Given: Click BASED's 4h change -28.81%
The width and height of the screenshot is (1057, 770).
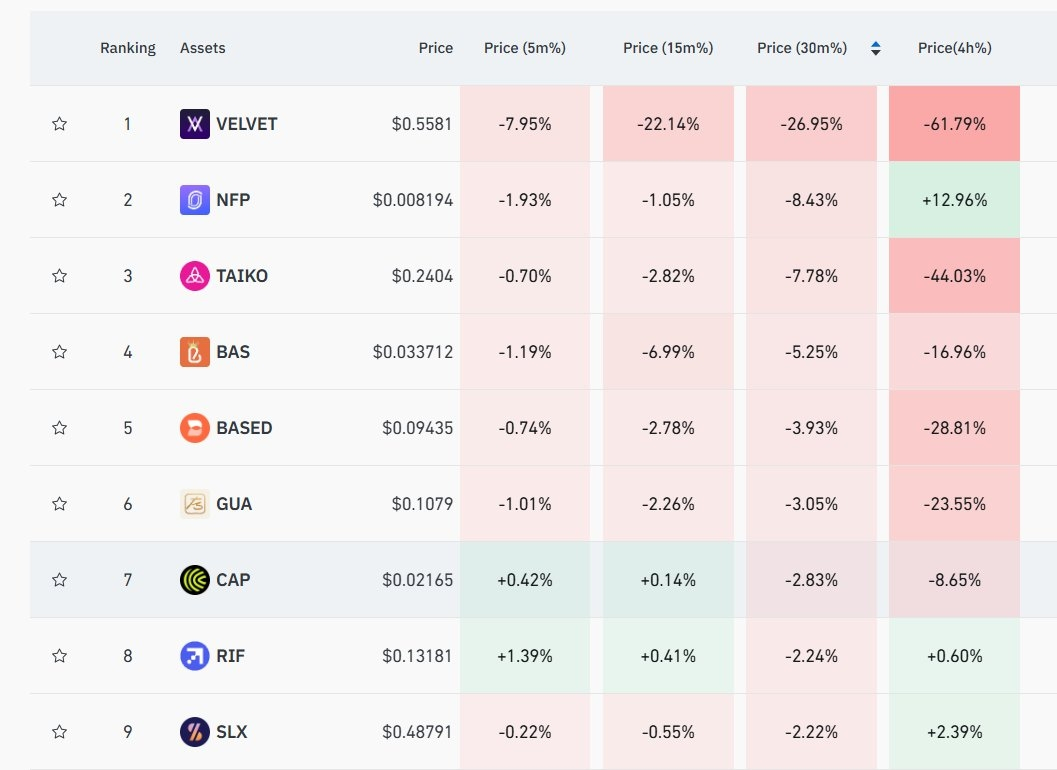Looking at the screenshot, I should tap(955, 428).
